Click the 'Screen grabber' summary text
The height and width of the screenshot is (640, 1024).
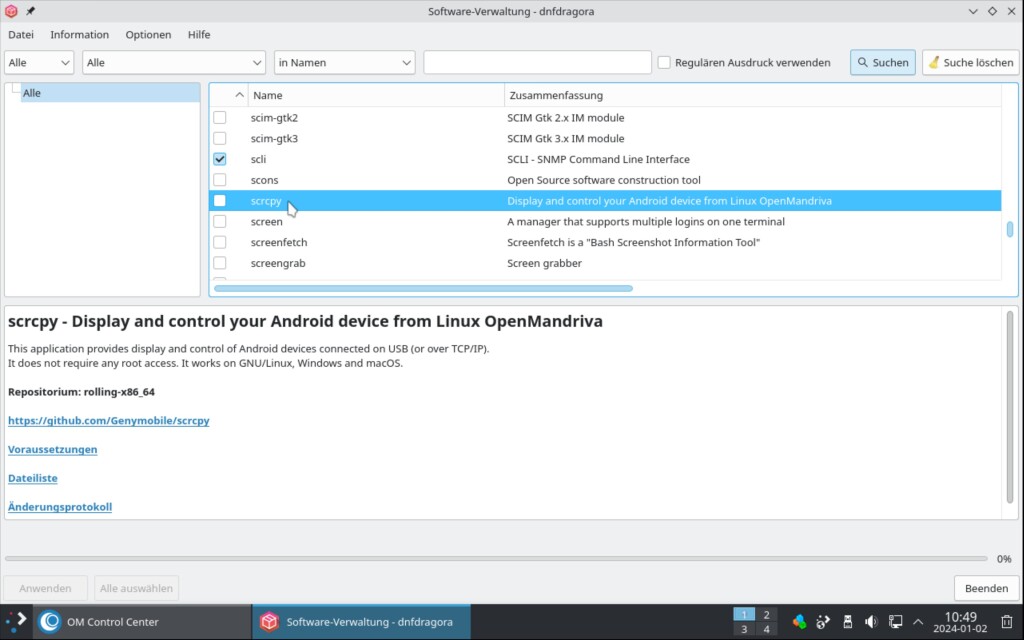tap(545, 263)
